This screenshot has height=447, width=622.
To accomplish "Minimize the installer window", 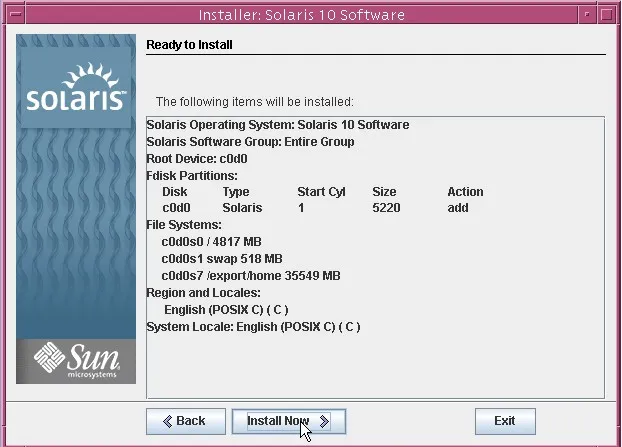I will 587,15.
